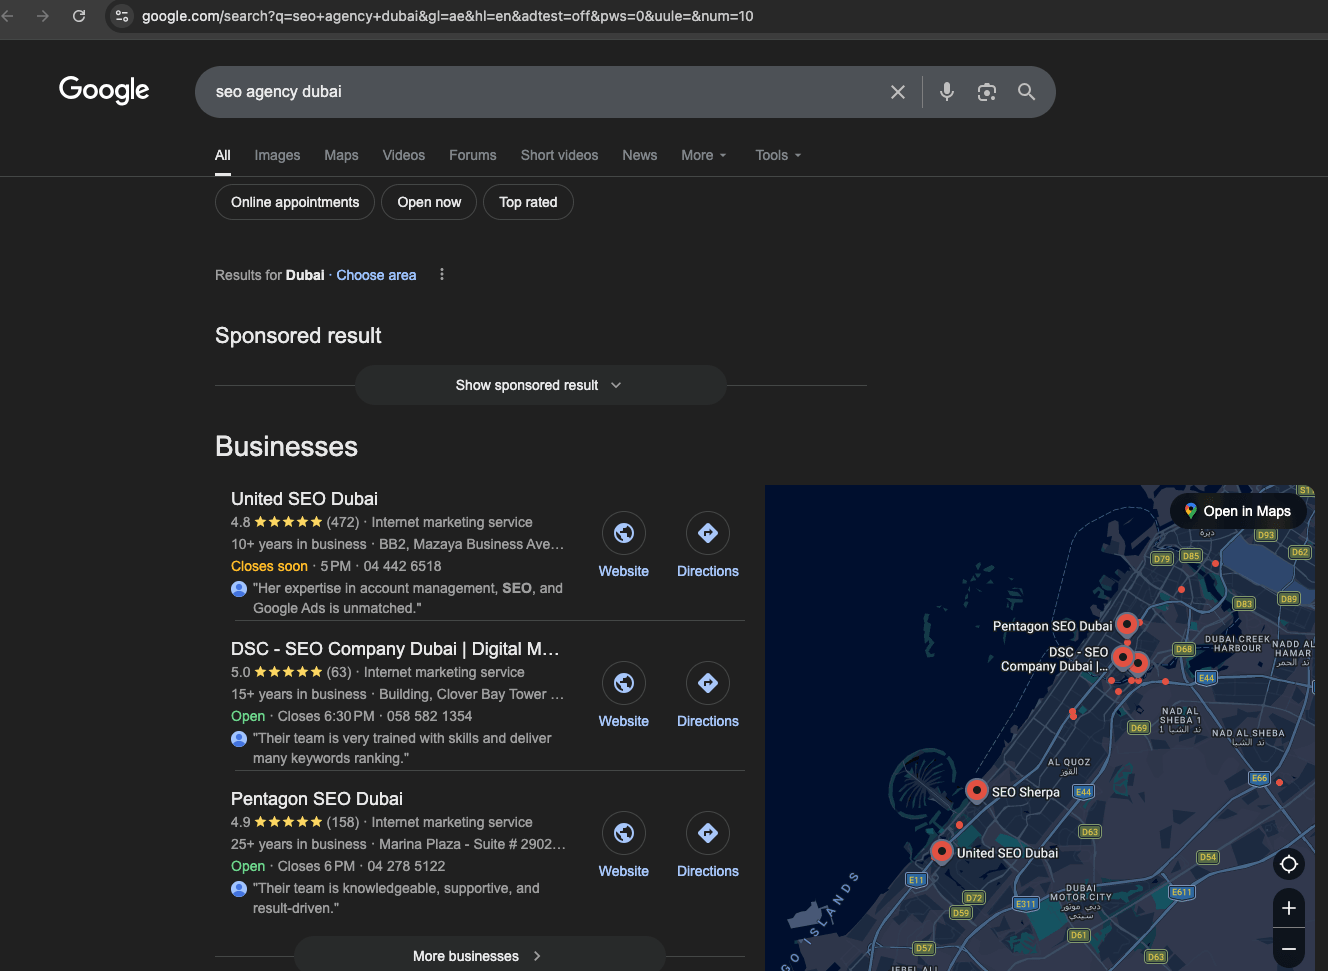
Task: Select the SEO Sherpa map pin
Action: pyautogui.click(x=977, y=790)
